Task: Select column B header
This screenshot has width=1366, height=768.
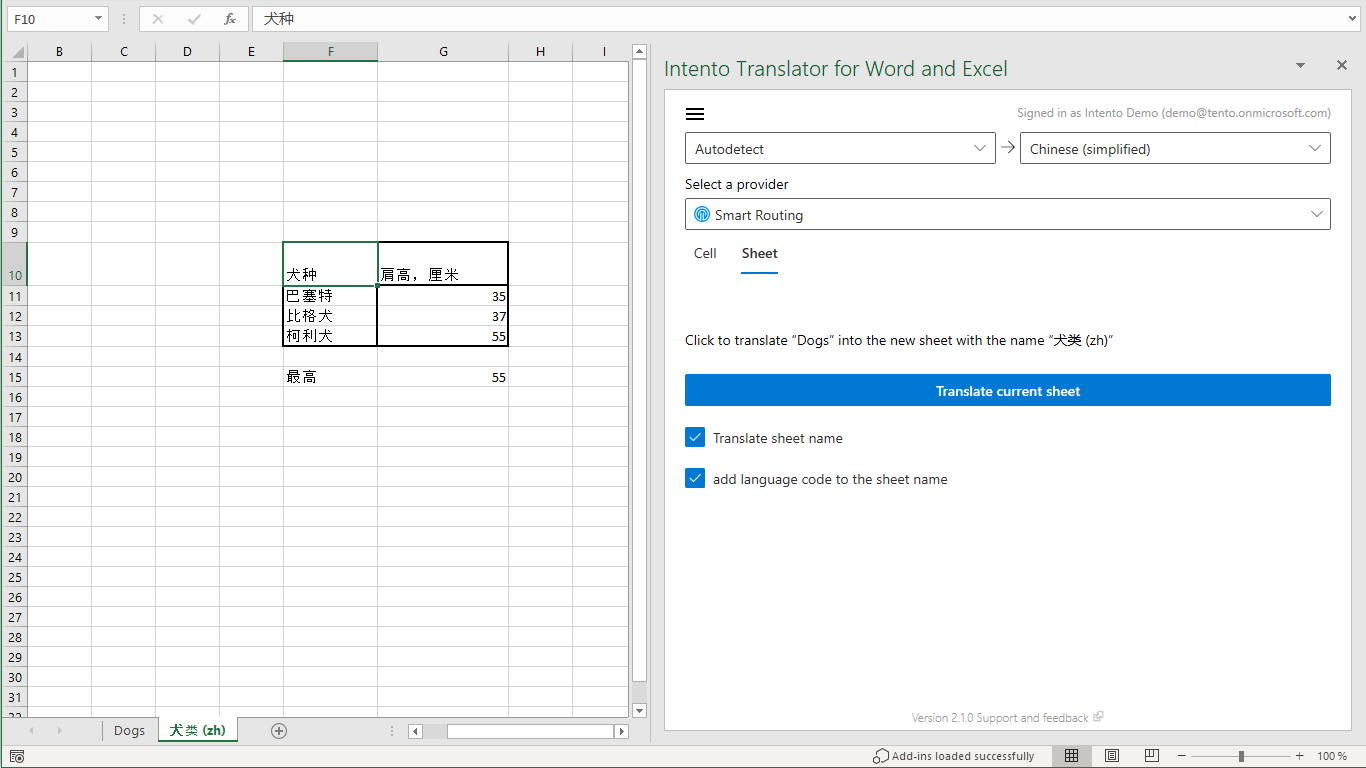Action: coord(59,52)
